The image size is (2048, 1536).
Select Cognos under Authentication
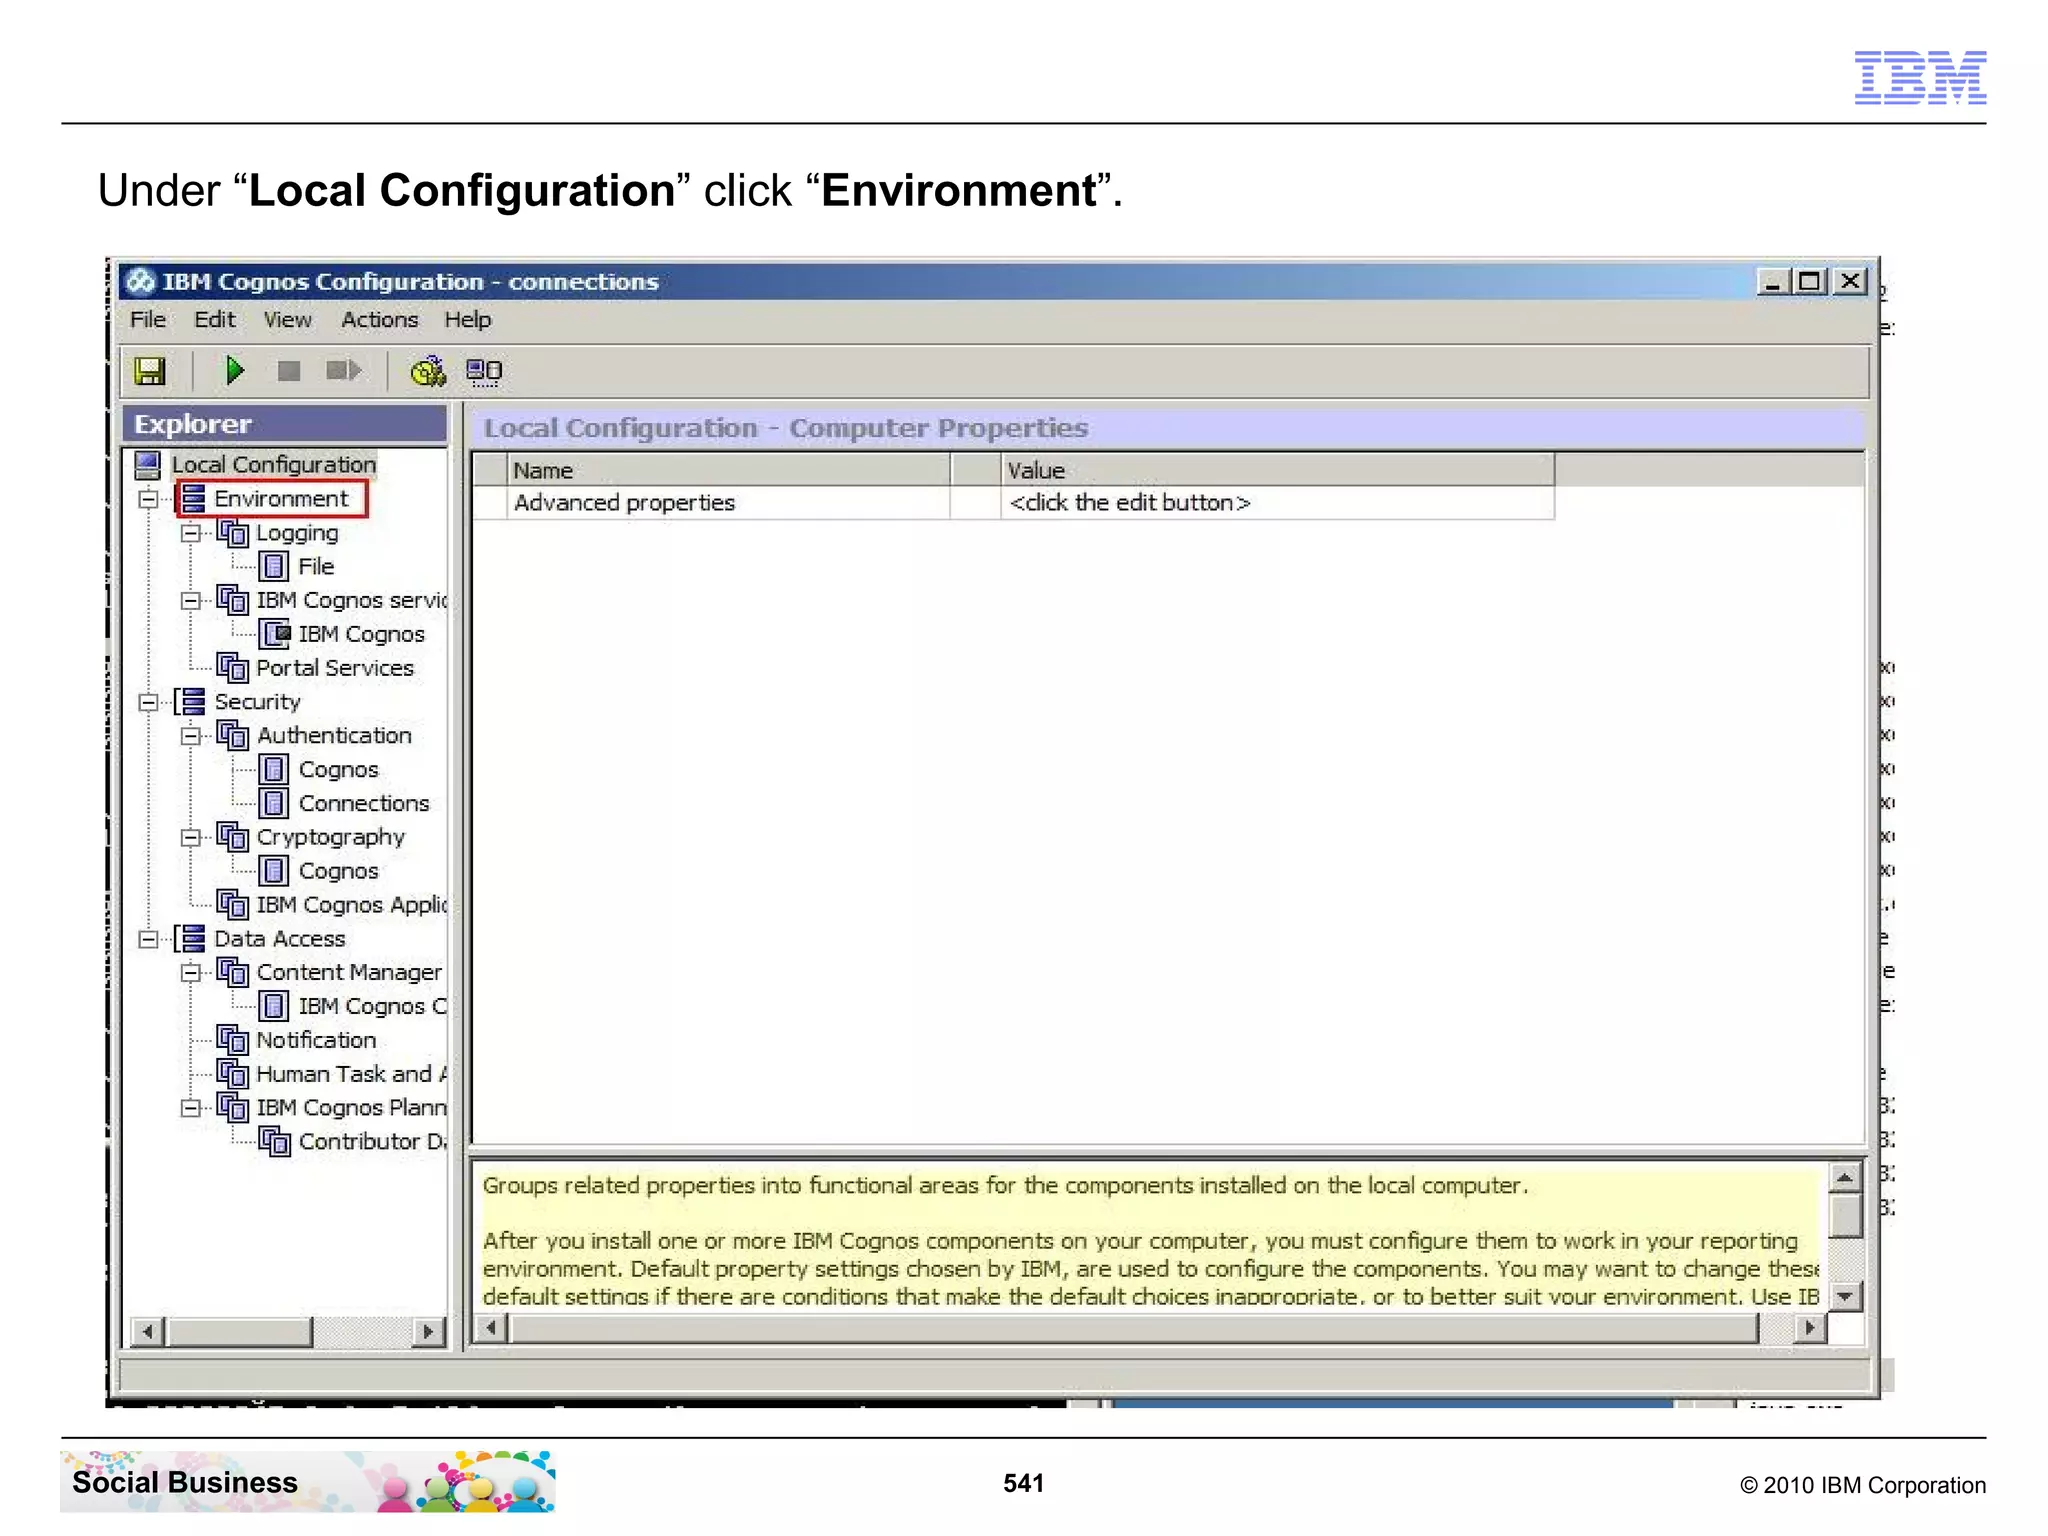(x=339, y=770)
